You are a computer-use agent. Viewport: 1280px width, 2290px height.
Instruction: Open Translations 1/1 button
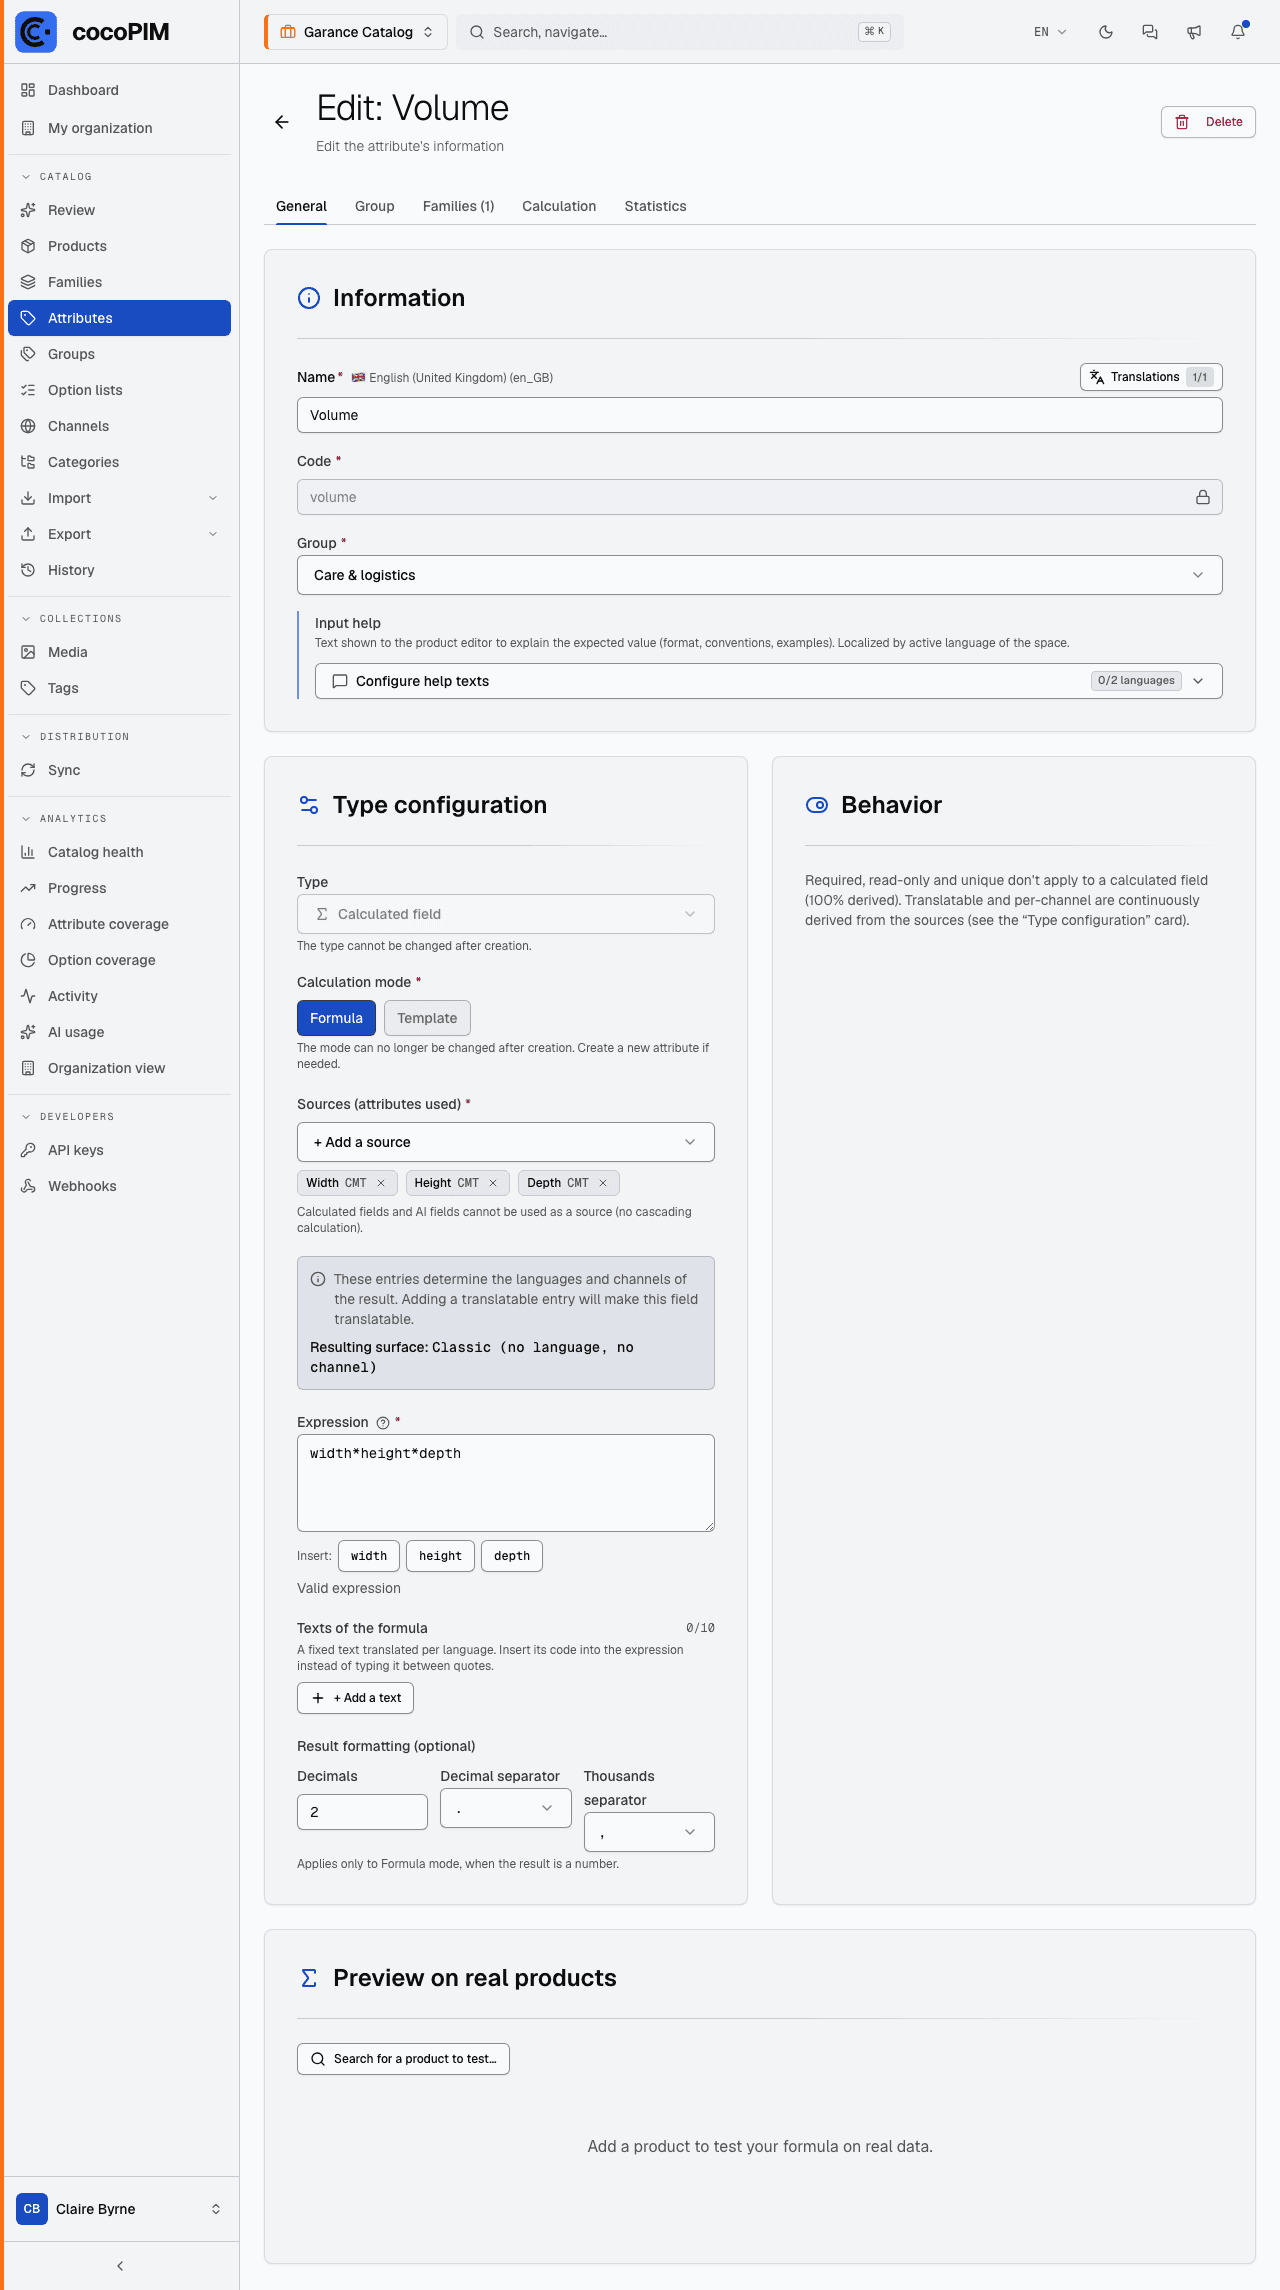point(1151,377)
